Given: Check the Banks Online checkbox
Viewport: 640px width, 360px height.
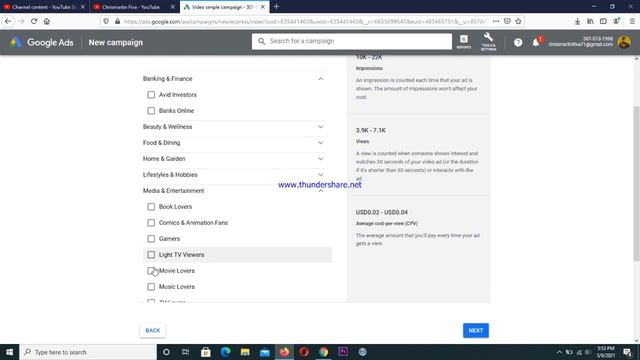Looking at the screenshot, I should click(151, 111).
